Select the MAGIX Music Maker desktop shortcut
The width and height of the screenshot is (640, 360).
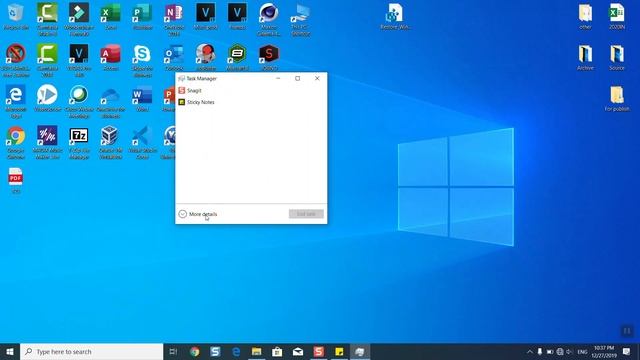pyautogui.click(x=47, y=142)
